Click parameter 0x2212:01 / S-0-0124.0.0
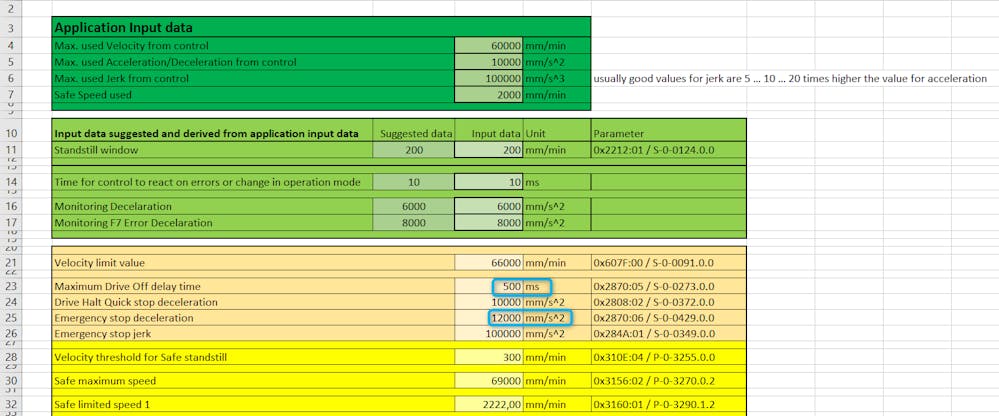This screenshot has height=416, width=999. [x=654, y=150]
